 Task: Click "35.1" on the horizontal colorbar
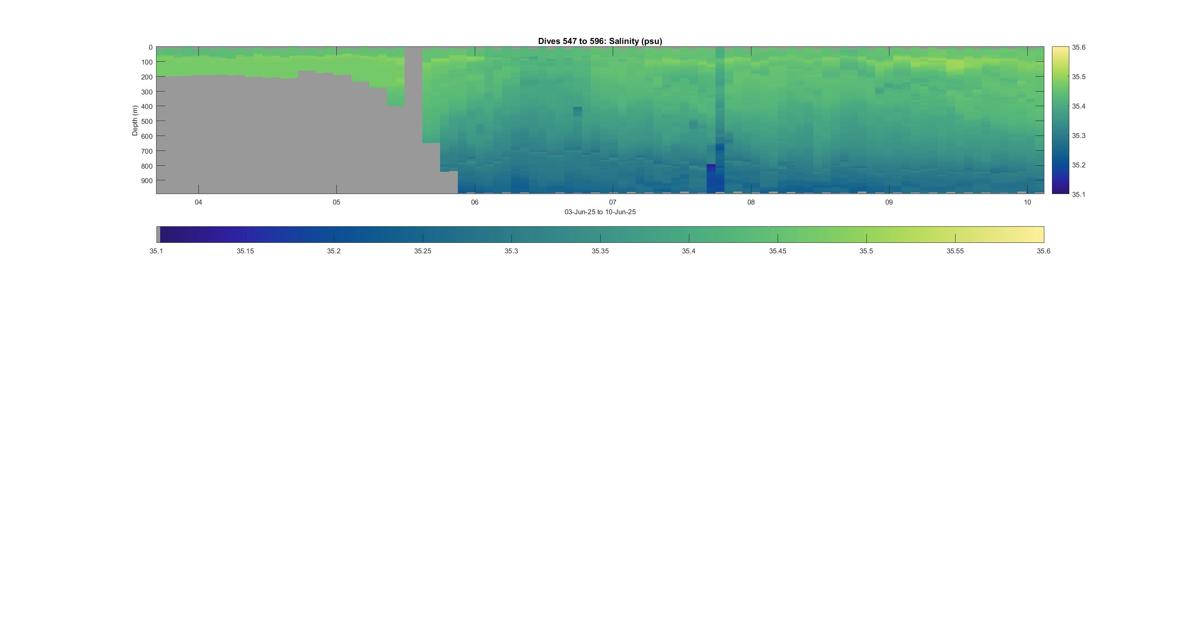[x=156, y=251]
